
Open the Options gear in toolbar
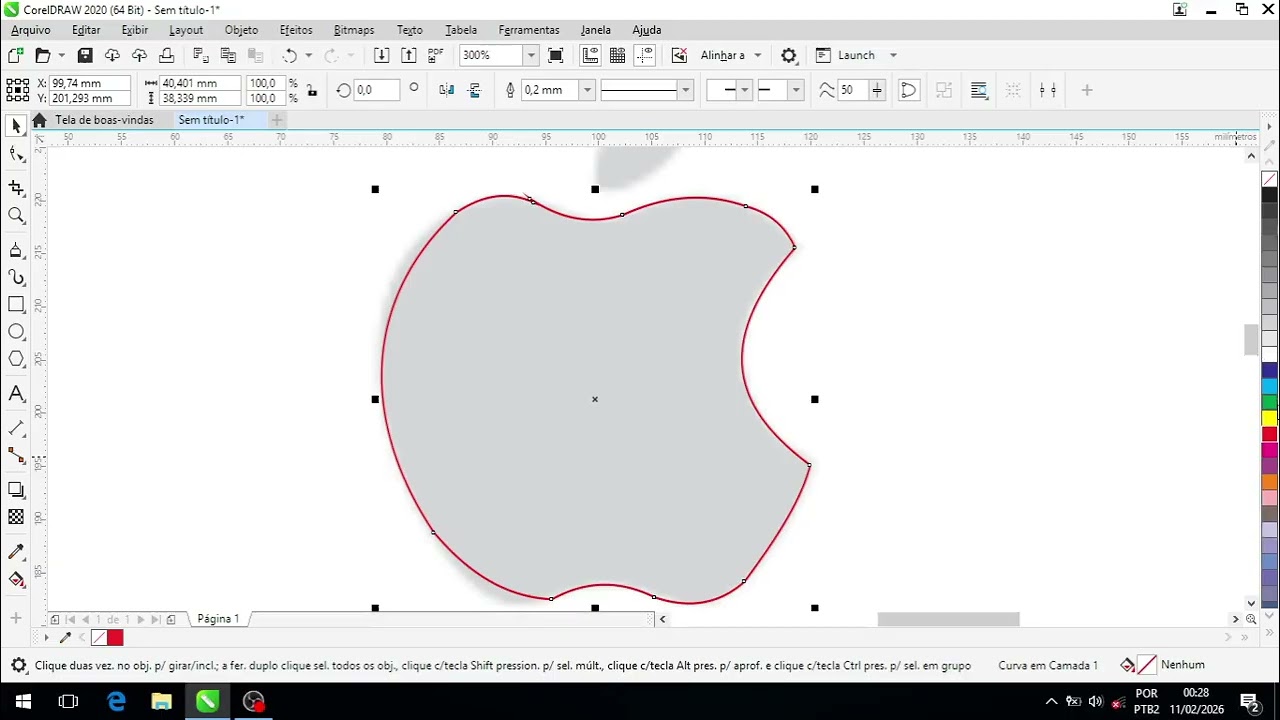tap(789, 55)
